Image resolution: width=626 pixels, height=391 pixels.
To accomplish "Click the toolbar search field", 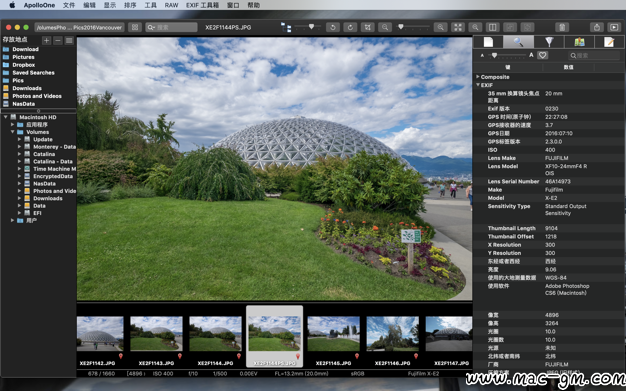I will point(171,27).
